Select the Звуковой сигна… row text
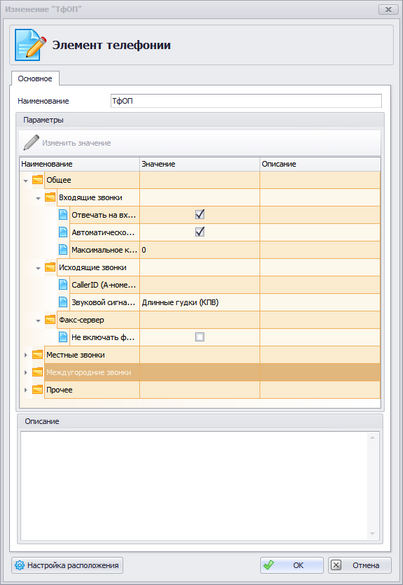 tap(103, 302)
